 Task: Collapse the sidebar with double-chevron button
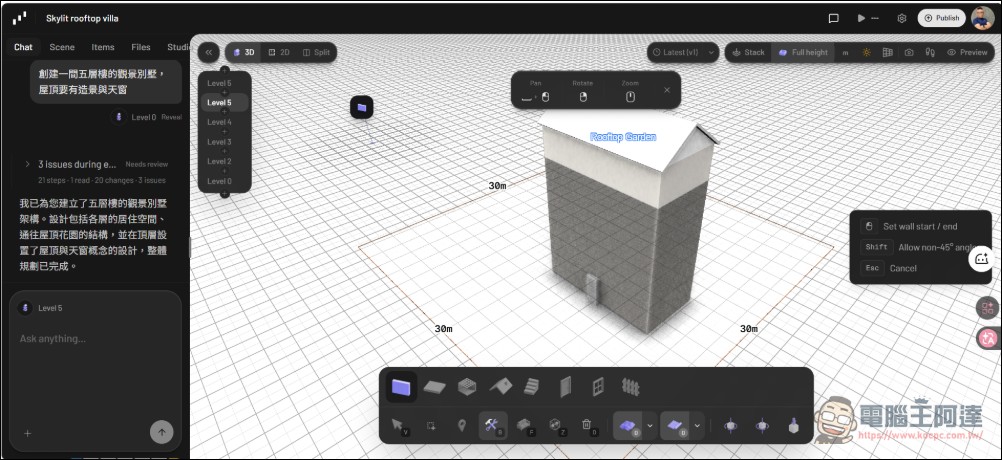tap(208, 52)
